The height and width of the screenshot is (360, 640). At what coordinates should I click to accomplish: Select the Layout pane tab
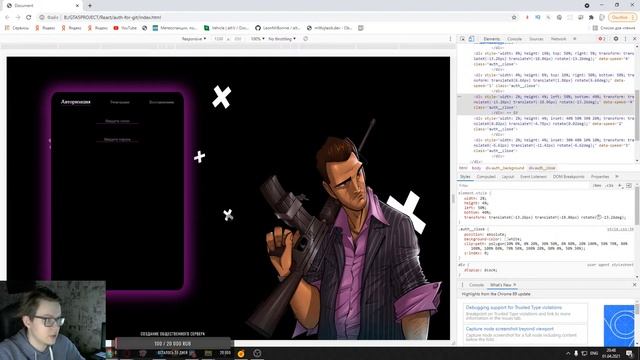(508, 177)
